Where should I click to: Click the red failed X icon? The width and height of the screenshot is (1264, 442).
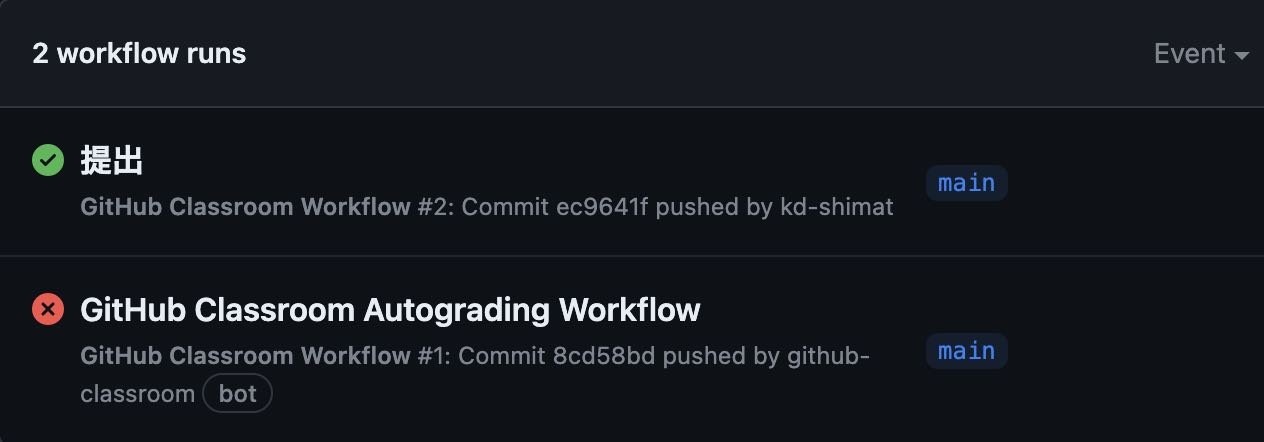click(x=48, y=310)
